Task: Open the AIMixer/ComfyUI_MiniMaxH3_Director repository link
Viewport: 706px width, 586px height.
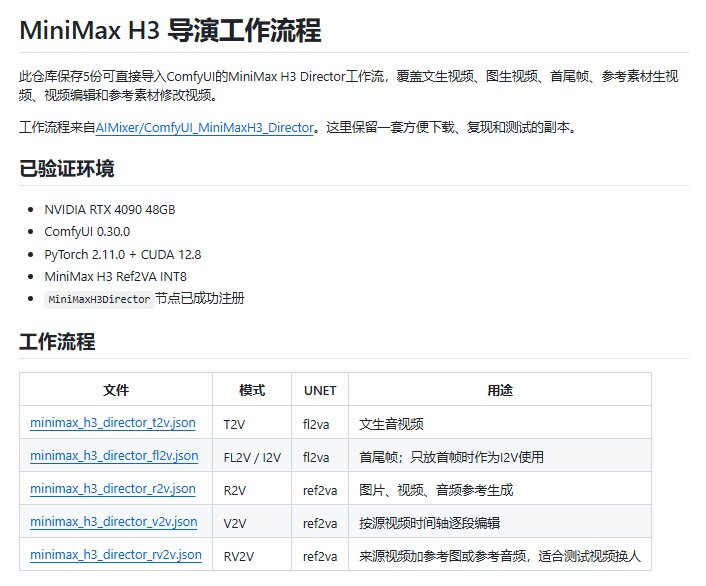Action: 204,127
